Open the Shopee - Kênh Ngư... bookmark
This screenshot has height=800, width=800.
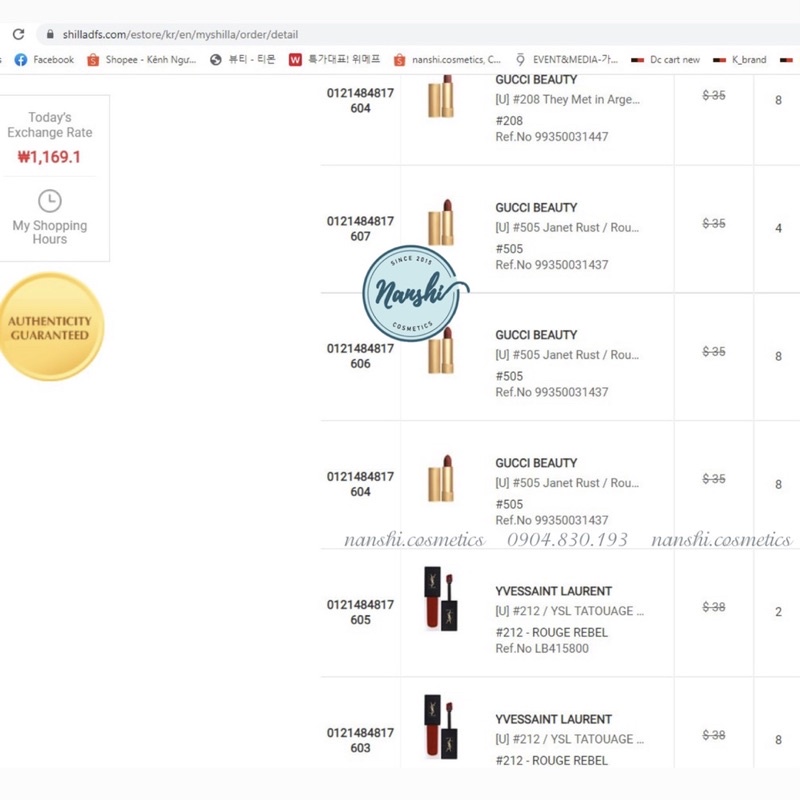tap(142, 60)
